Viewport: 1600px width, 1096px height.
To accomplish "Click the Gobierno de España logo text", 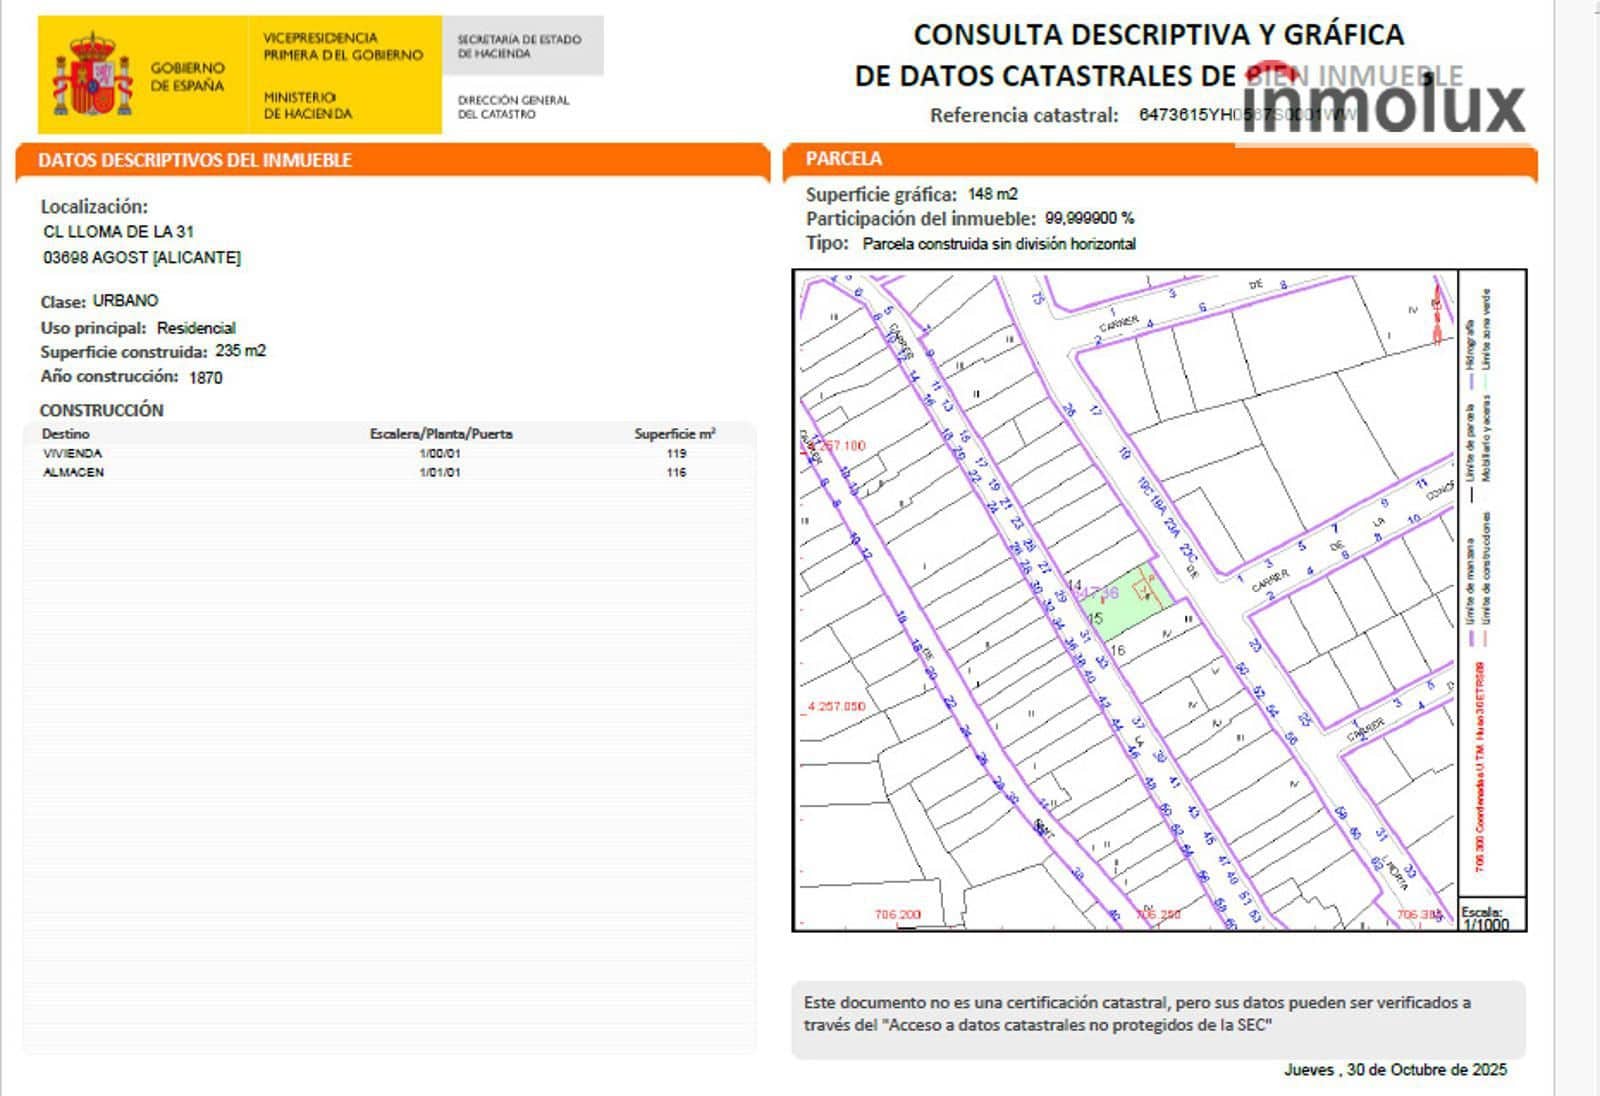I will tap(187, 77).
